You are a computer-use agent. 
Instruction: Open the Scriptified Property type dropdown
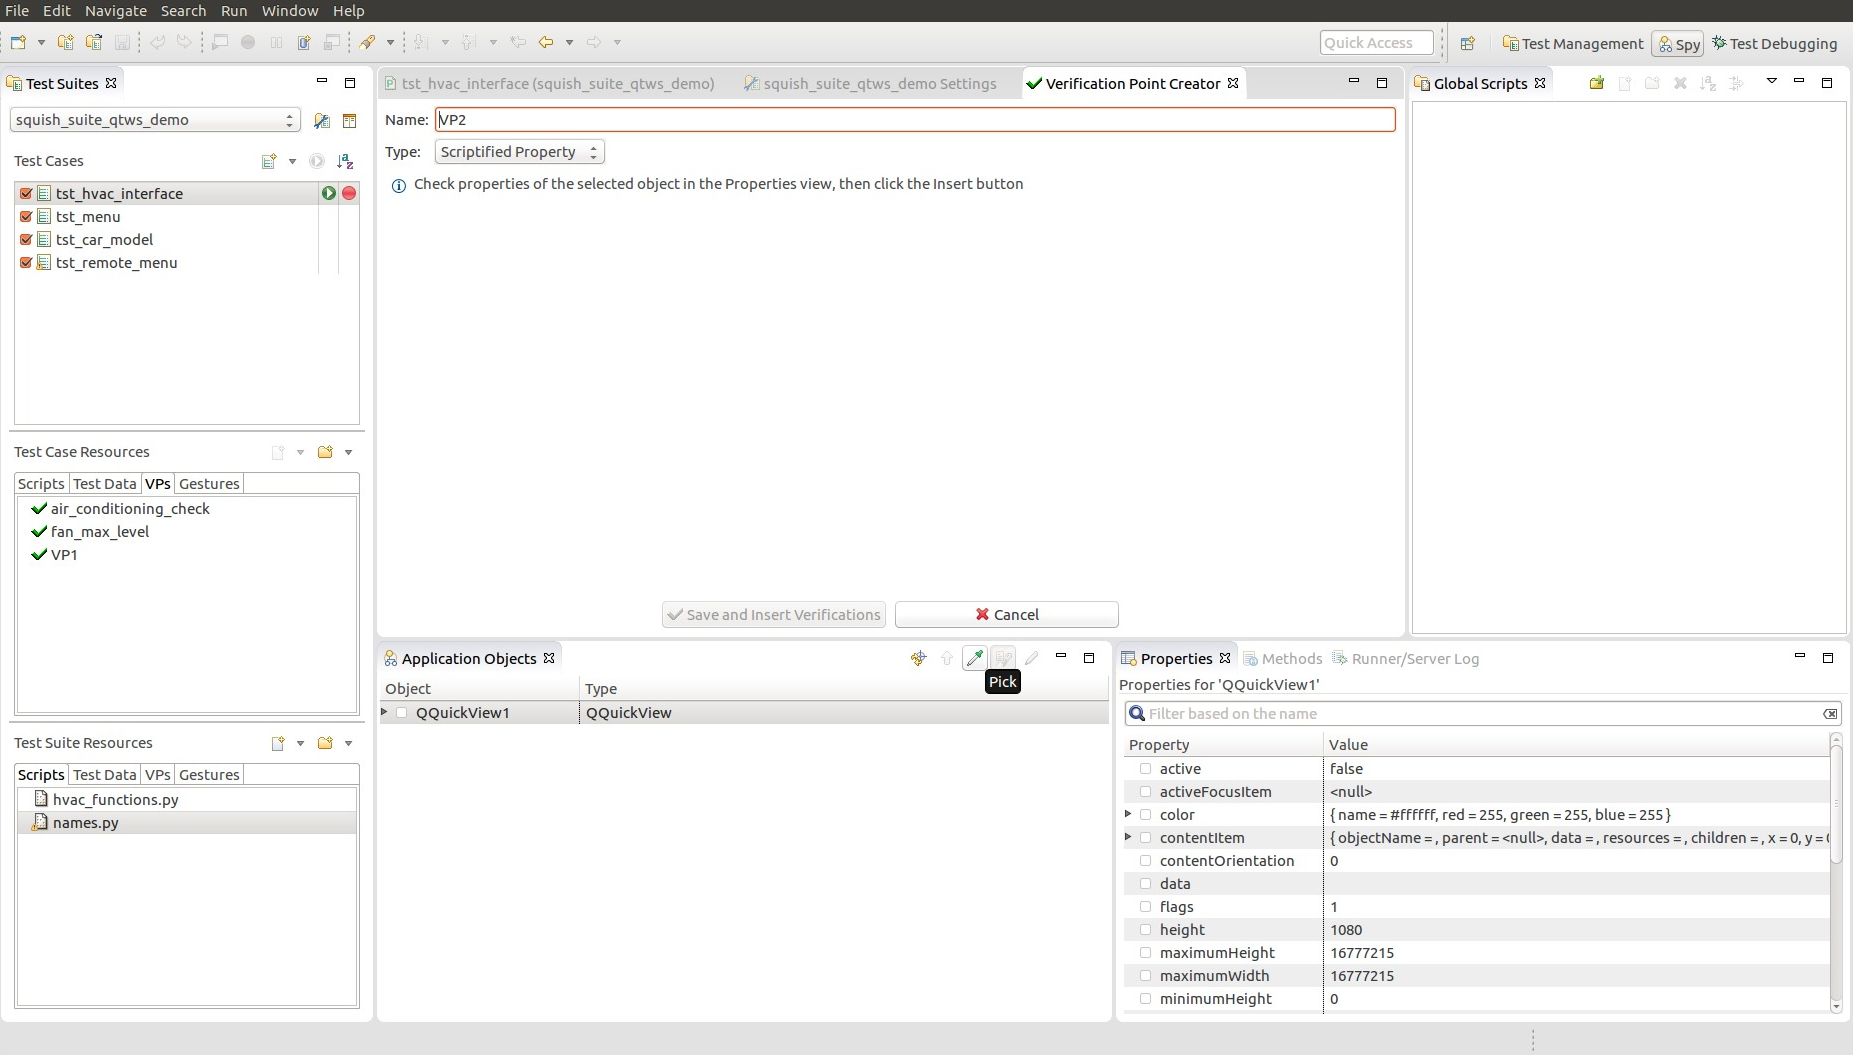point(519,152)
